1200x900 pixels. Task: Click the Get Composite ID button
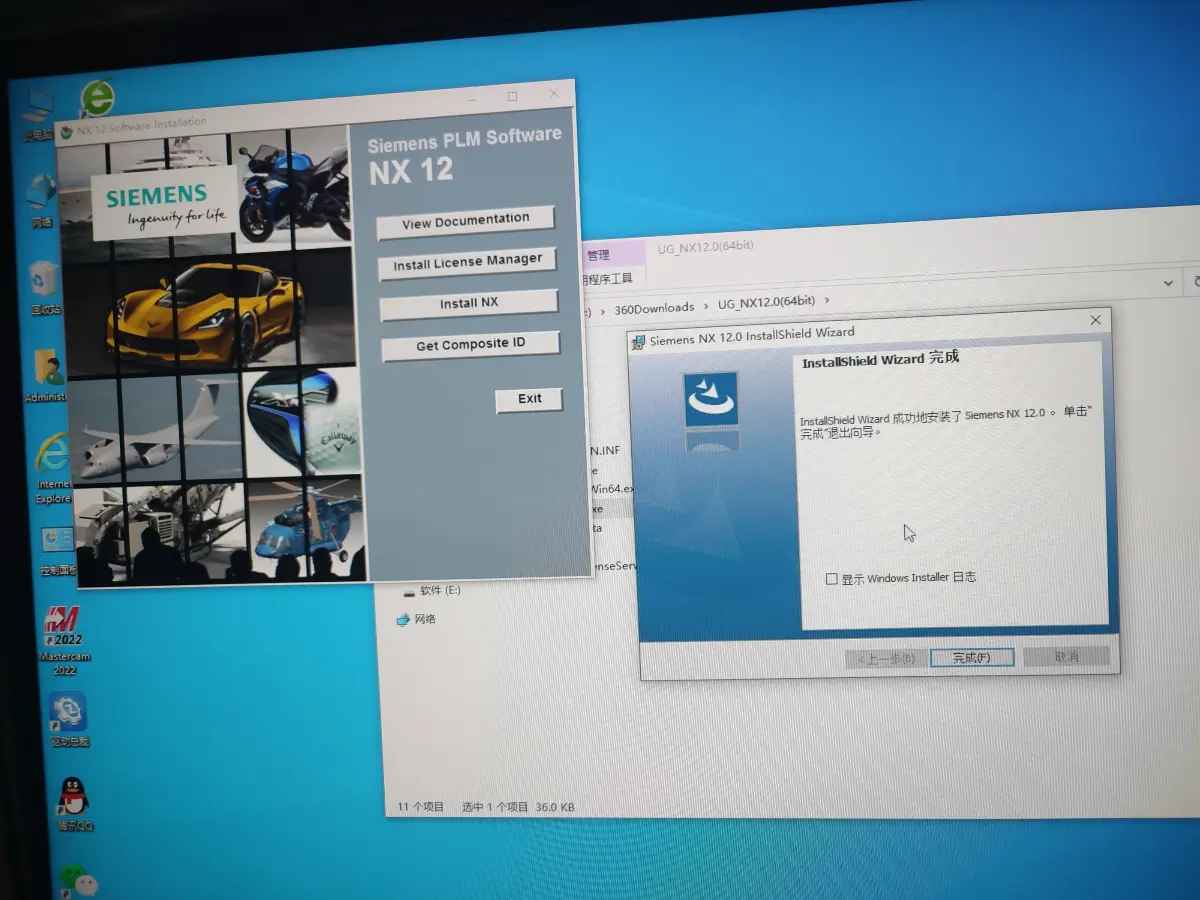471,345
